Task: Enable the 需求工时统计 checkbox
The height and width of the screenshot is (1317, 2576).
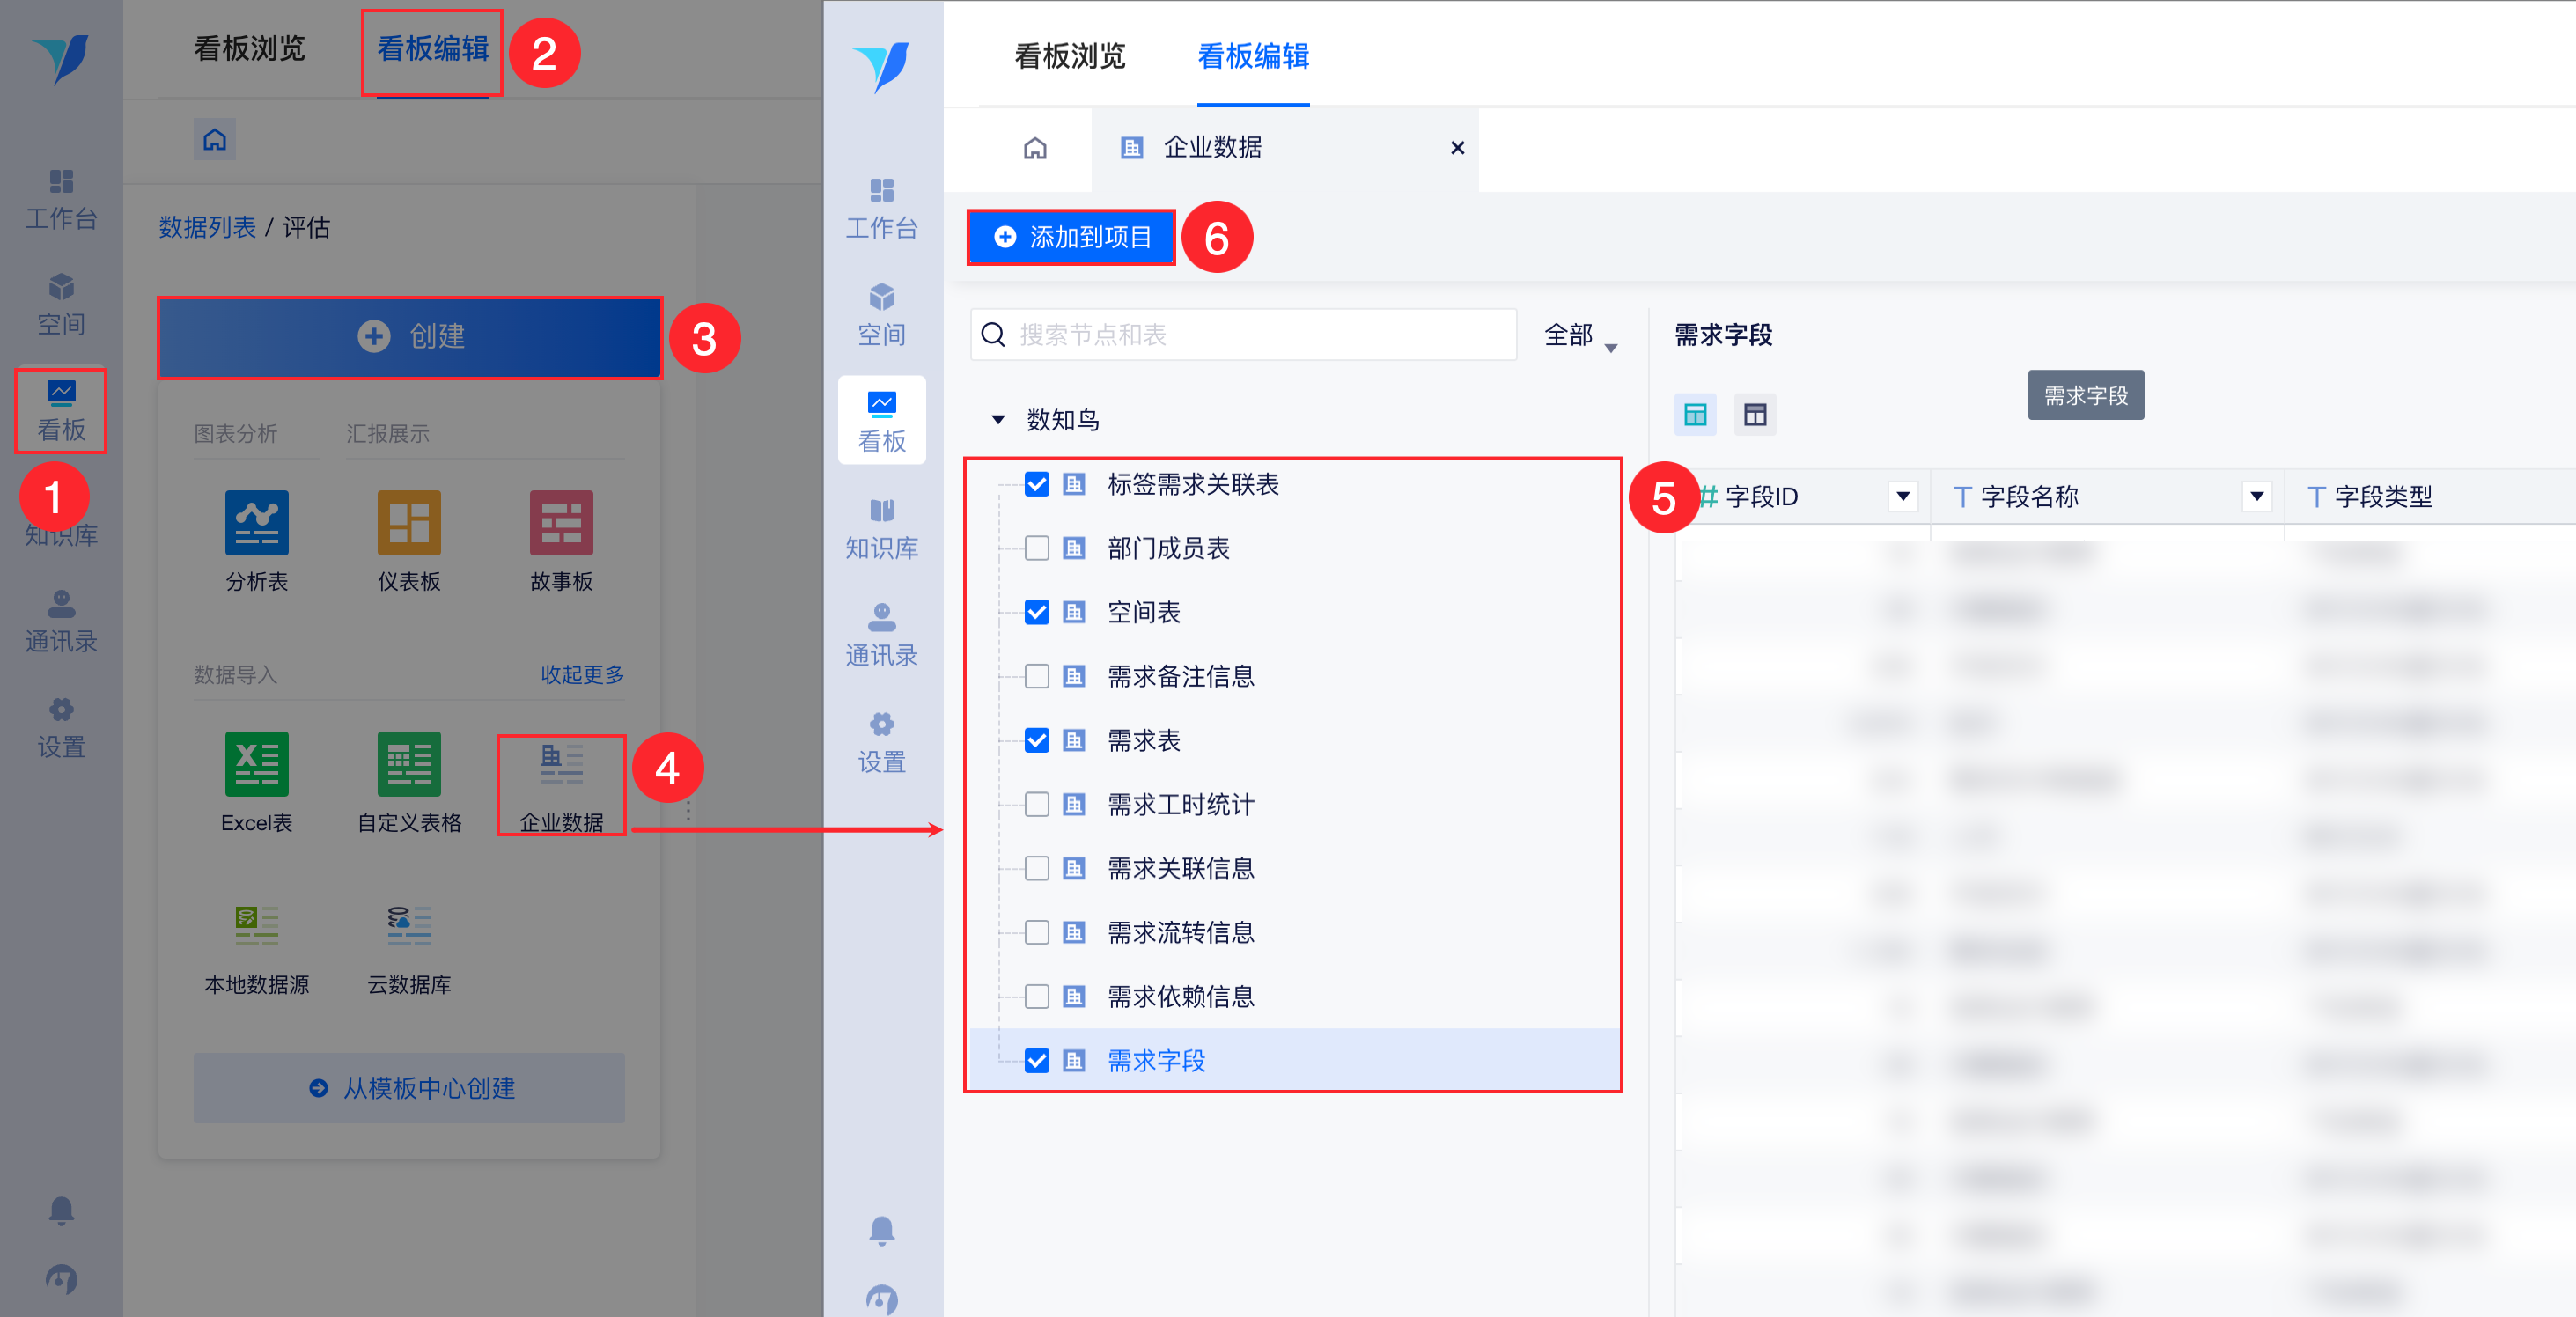Action: click(x=1037, y=805)
